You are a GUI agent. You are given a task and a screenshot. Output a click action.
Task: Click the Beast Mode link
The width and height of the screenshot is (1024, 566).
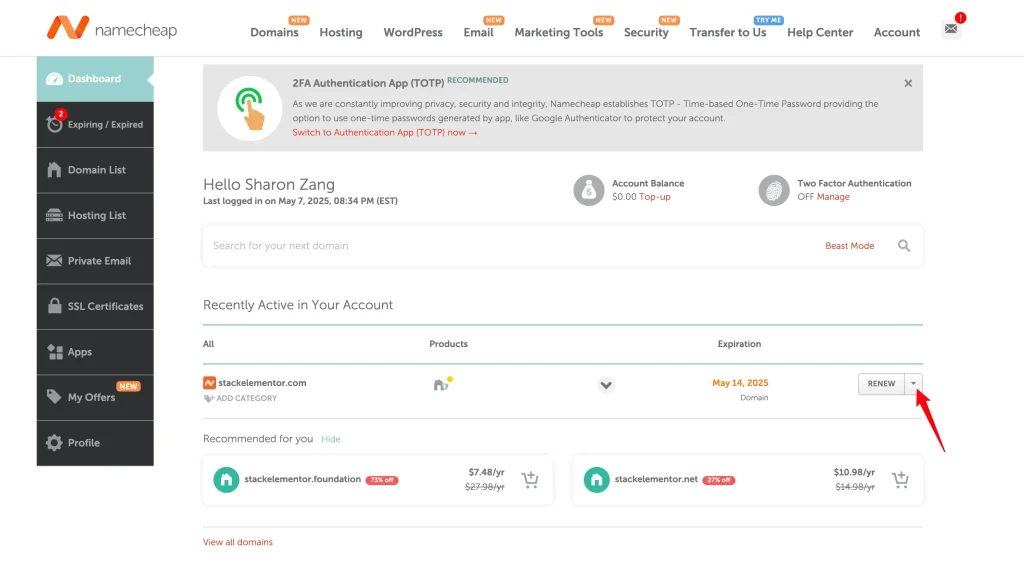pos(849,245)
